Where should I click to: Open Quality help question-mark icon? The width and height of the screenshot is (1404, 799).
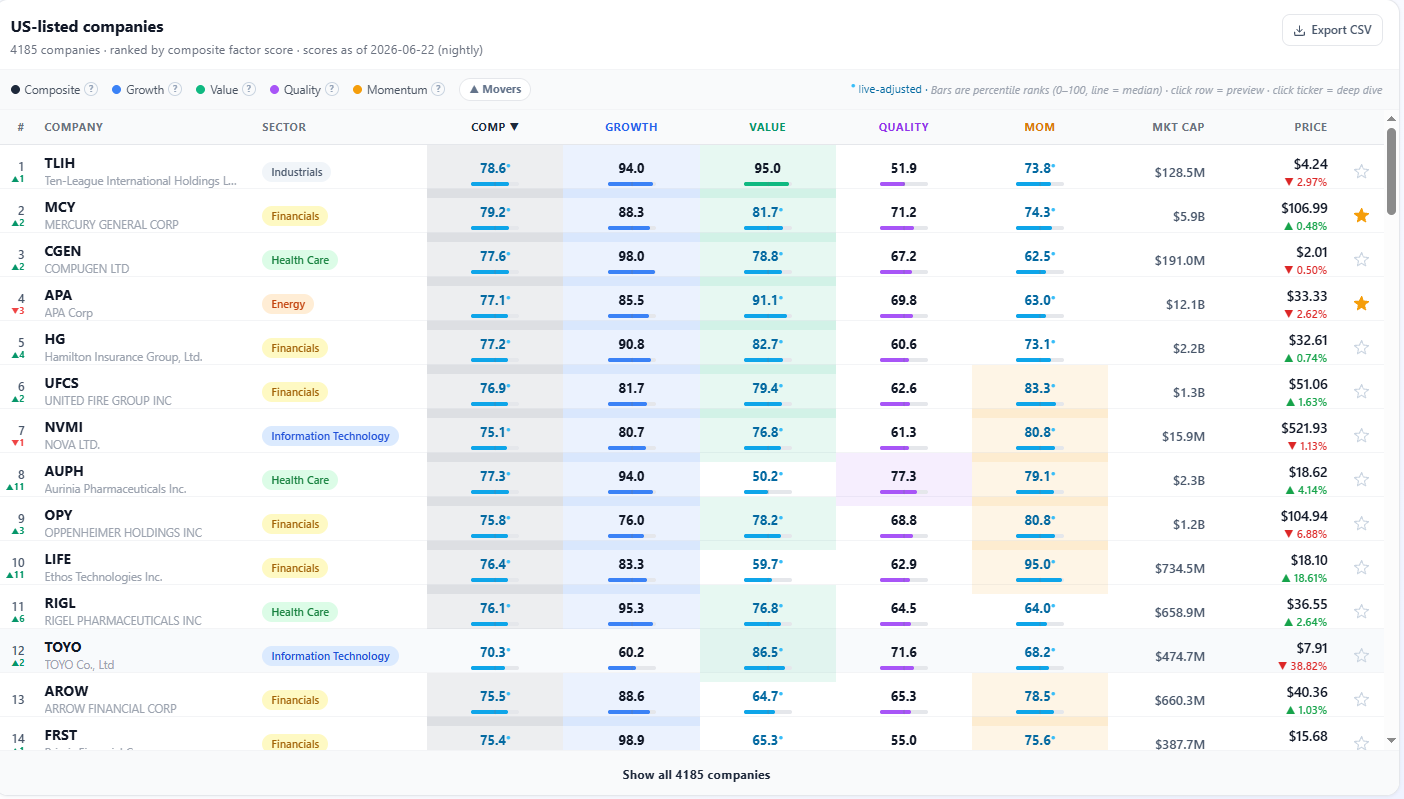coord(332,89)
